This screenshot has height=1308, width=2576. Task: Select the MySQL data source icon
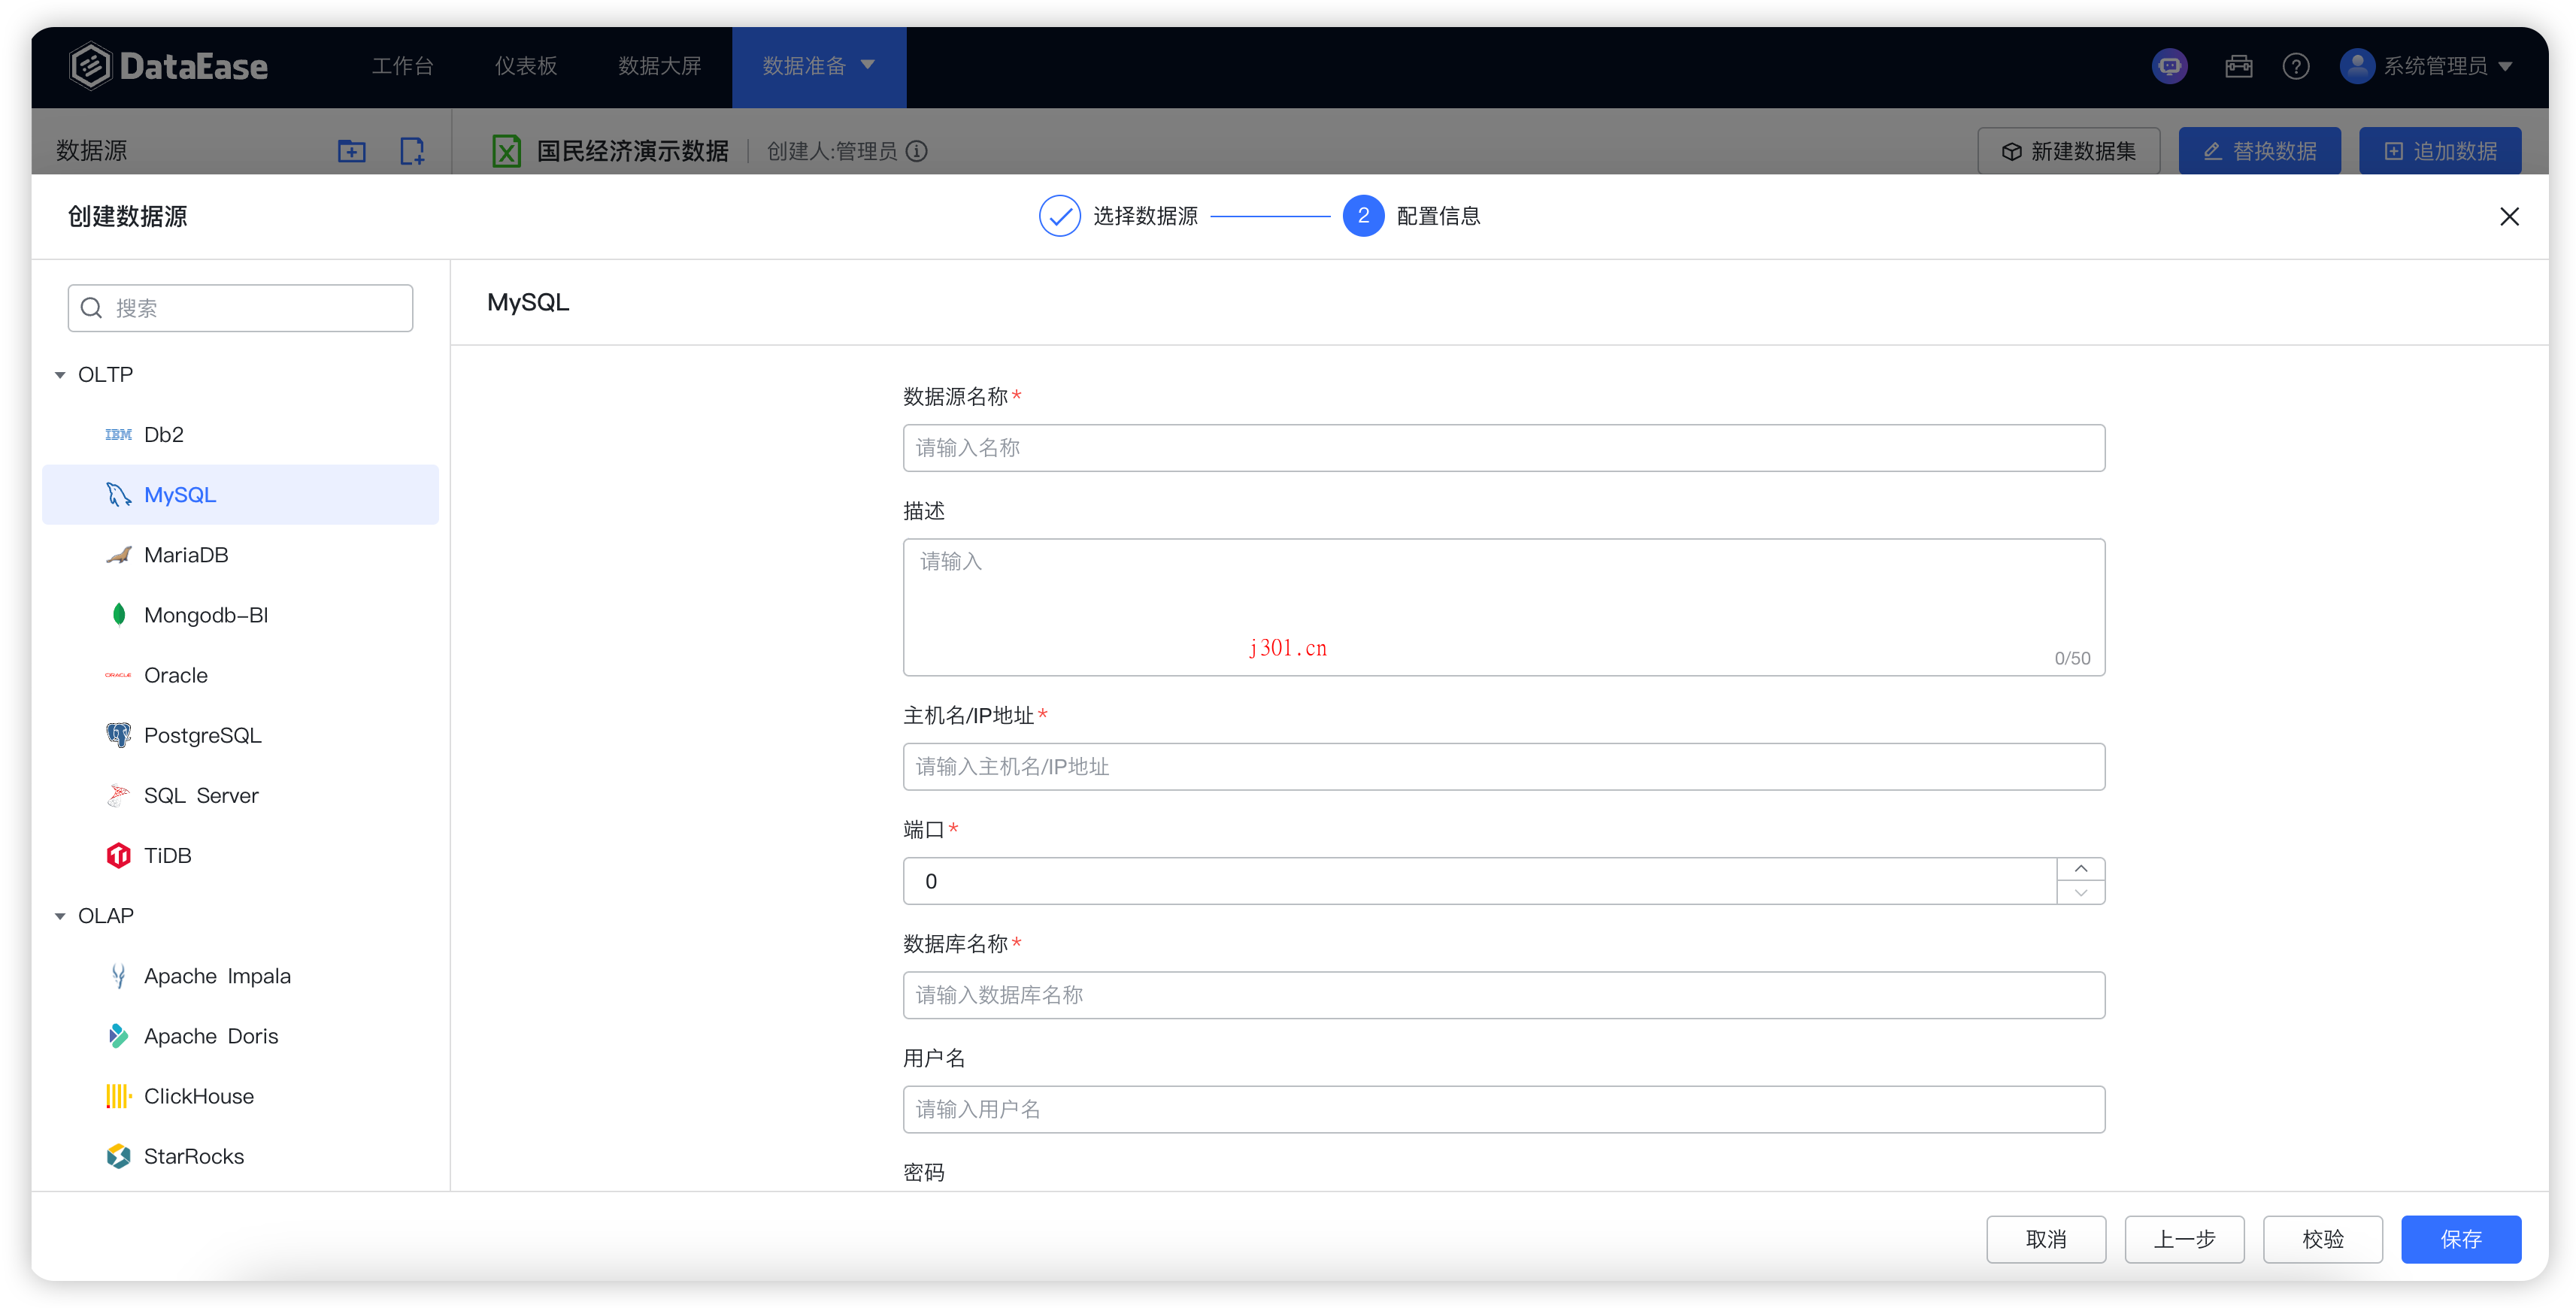(118, 494)
